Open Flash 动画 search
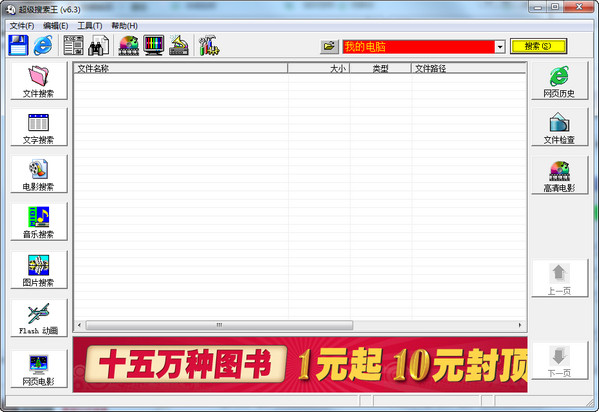This screenshot has height=412, width=599. point(39,318)
